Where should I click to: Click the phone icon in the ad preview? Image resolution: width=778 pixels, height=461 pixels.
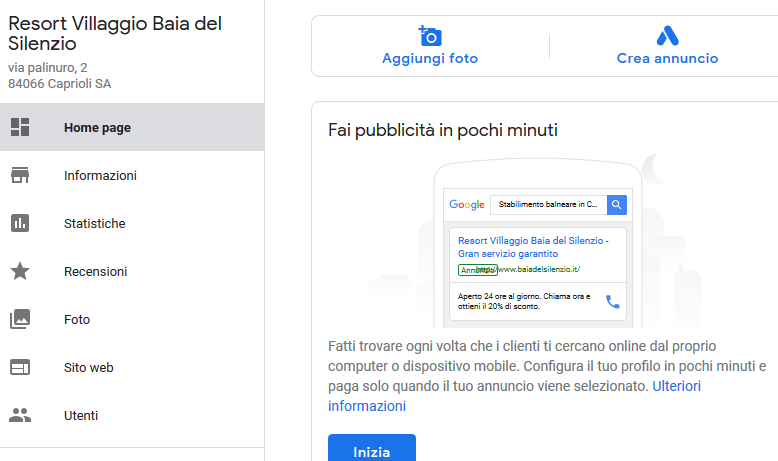click(612, 301)
